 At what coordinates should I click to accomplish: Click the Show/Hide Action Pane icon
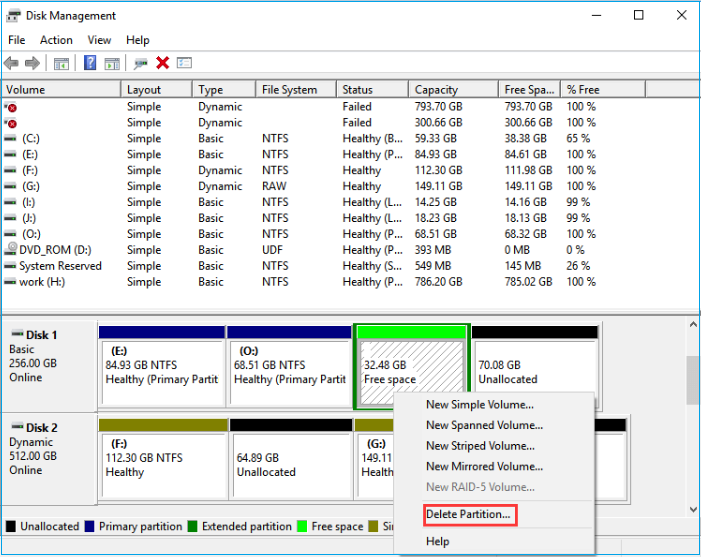[x=112, y=63]
